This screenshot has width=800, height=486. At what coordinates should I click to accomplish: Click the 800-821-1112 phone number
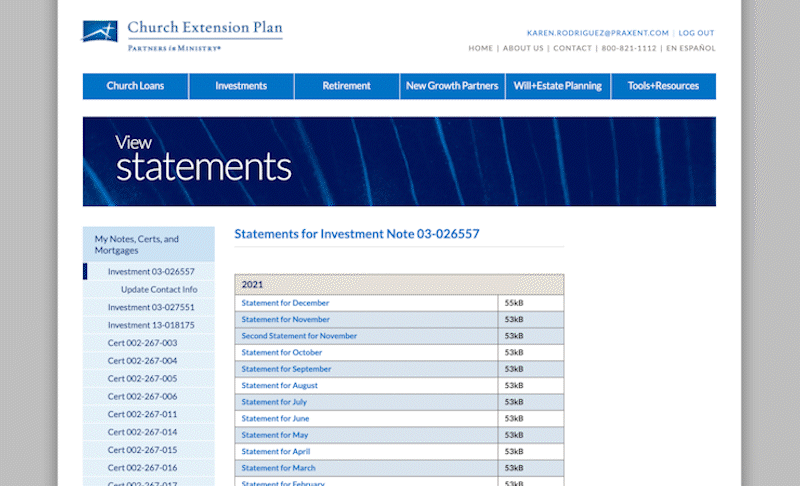(629, 48)
